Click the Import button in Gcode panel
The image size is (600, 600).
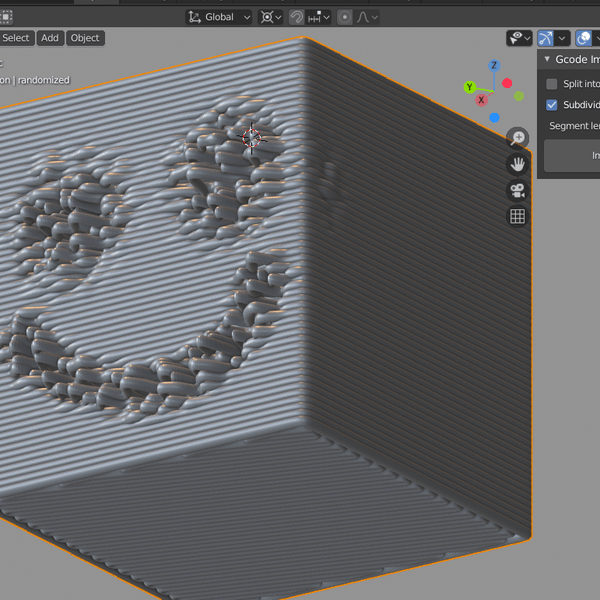point(572,155)
